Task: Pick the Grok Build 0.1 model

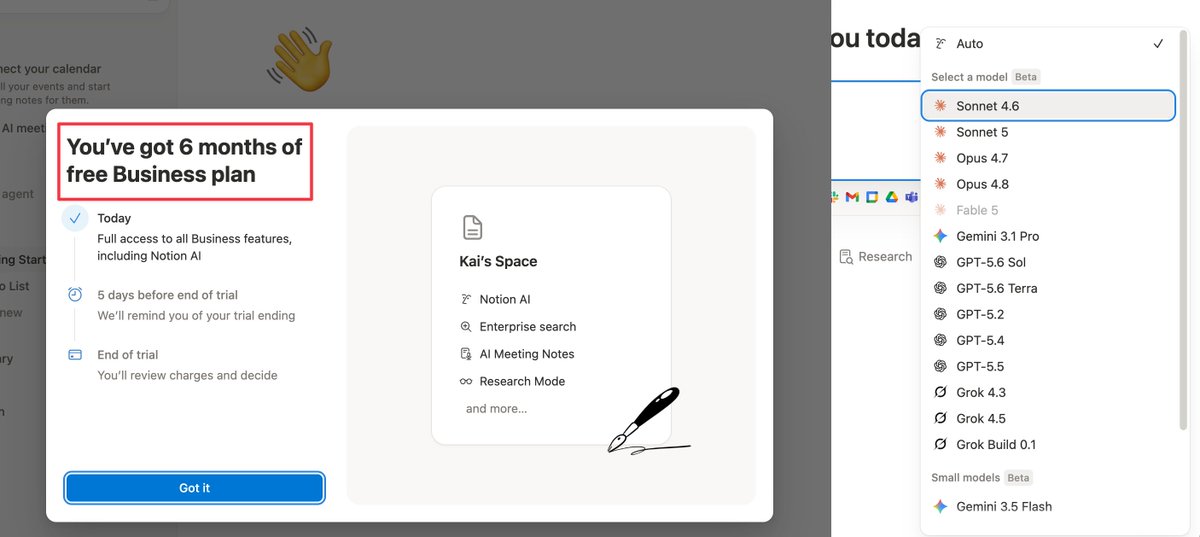Action: 1047,444
